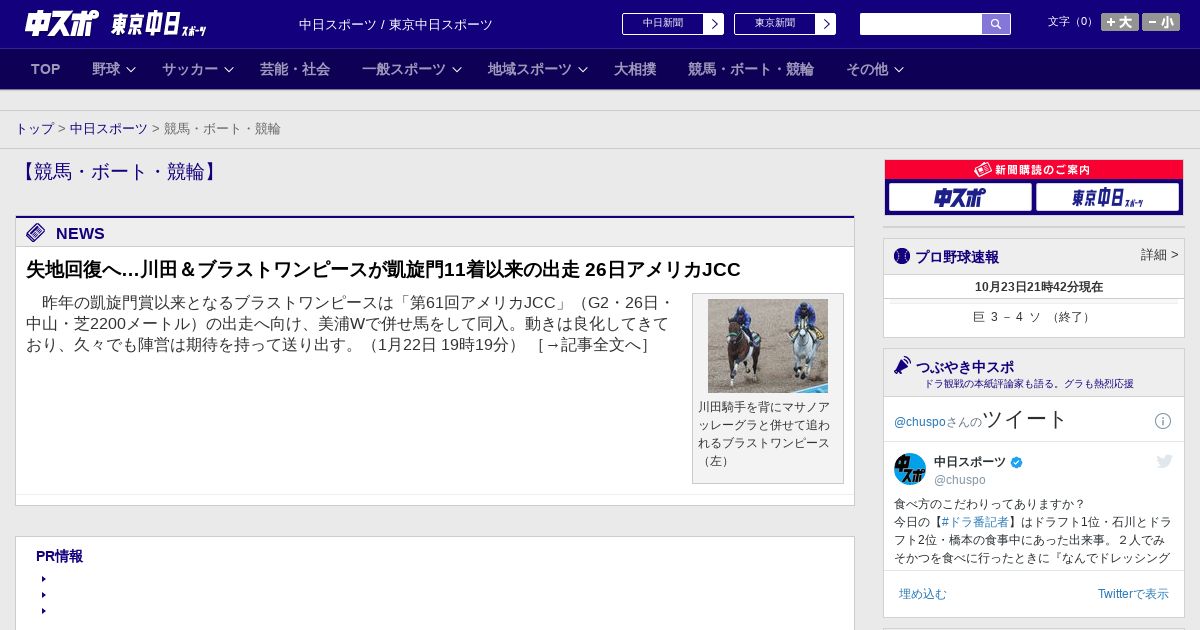The height and width of the screenshot is (630, 1200).
Task: Open 野球 navigation menu
Action: pyautogui.click(x=106, y=69)
